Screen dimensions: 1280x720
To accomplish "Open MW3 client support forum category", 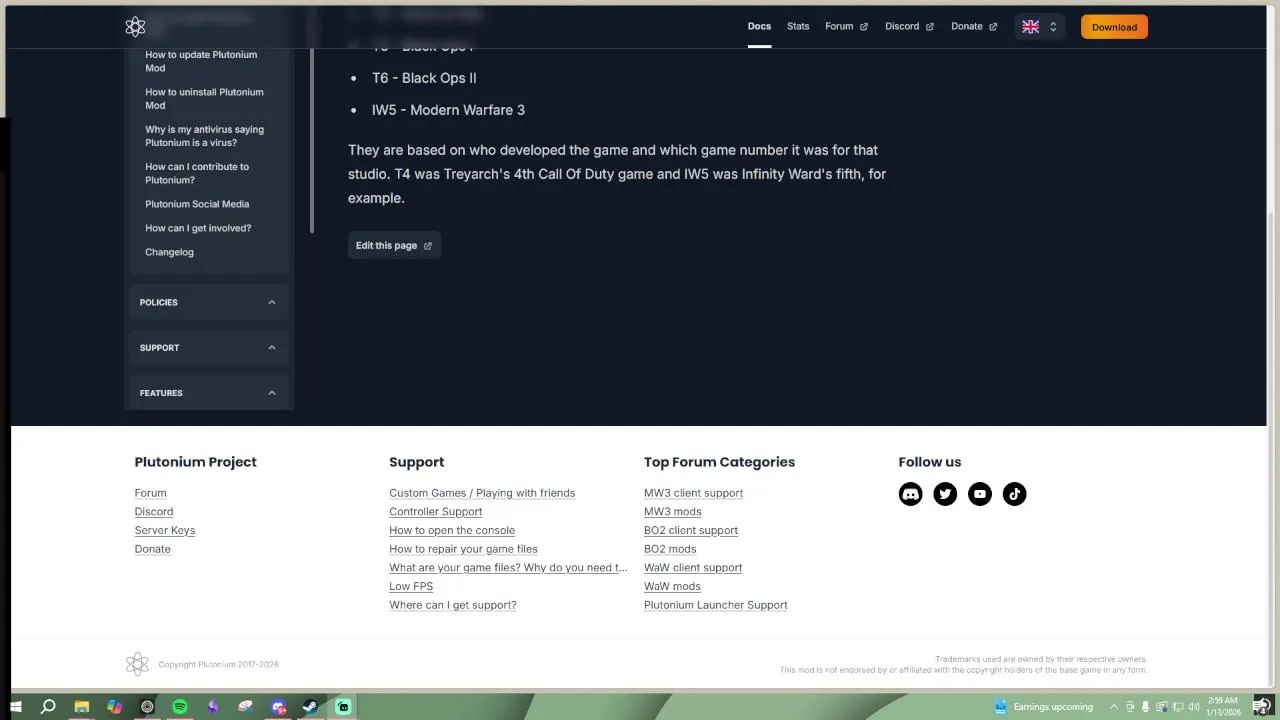I will pos(693,493).
